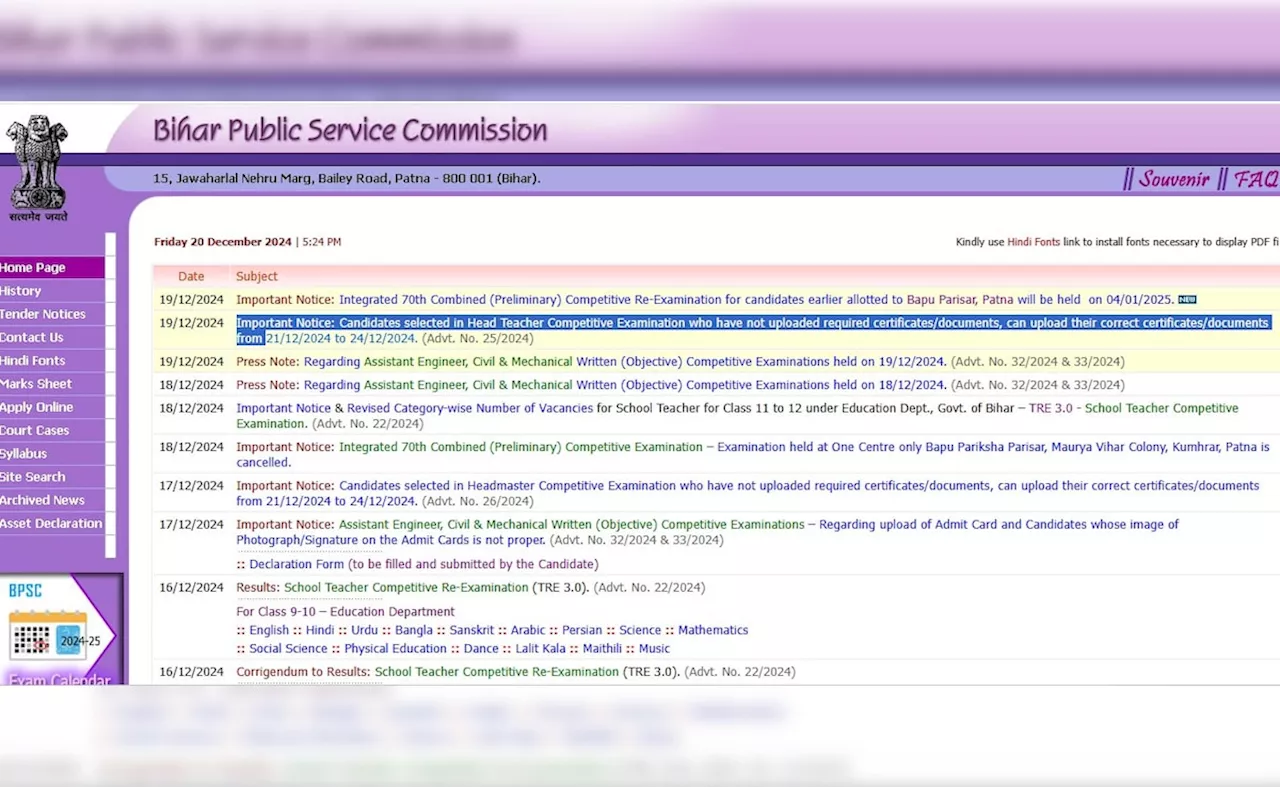Open Site Search from the sidebar
Image resolution: width=1280 pixels, height=787 pixels.
pos(52,477)
